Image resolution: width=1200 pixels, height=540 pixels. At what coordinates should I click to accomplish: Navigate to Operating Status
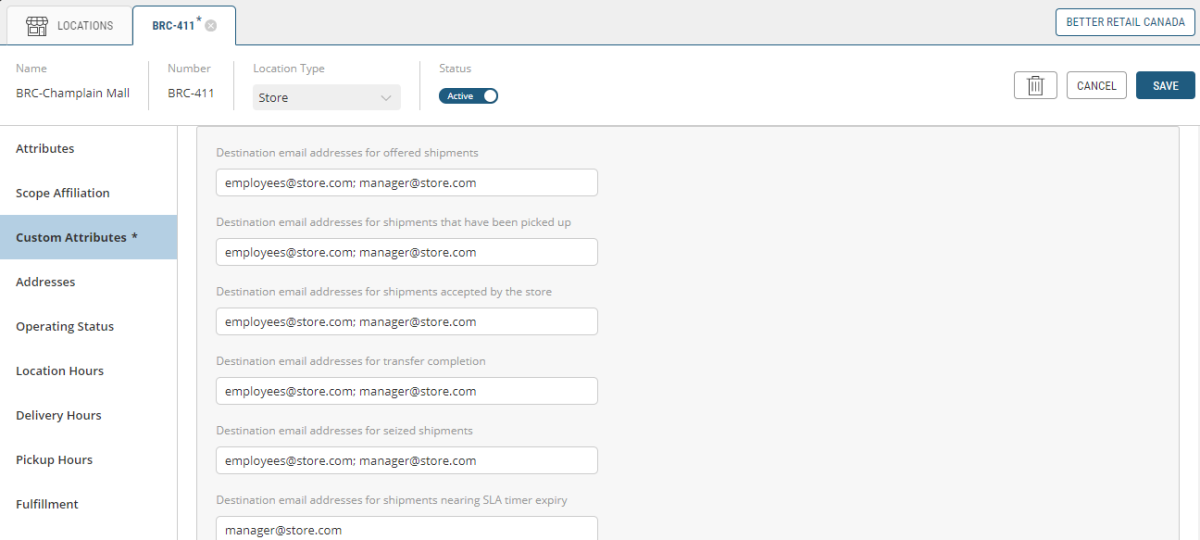click(x=65, y=327)
